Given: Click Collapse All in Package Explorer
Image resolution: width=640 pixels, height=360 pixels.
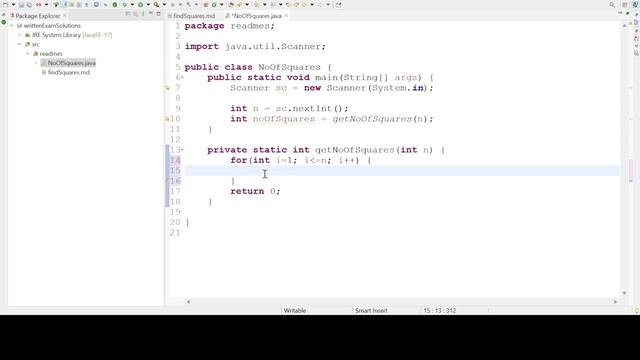Looking at the screenshot, I should click(x=128, y=14).
